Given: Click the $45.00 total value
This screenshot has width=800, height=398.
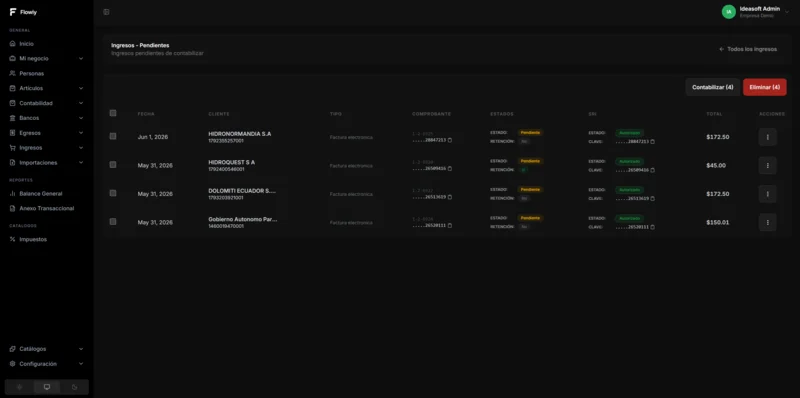Looking at the screenshot, I should (x=716, y=165).
